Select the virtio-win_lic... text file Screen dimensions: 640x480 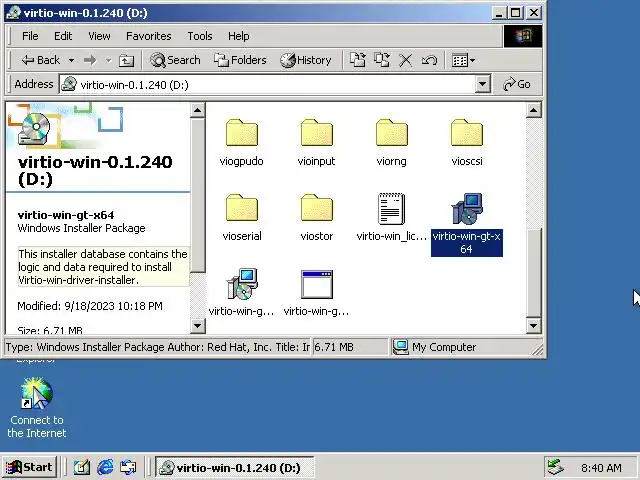391,217
